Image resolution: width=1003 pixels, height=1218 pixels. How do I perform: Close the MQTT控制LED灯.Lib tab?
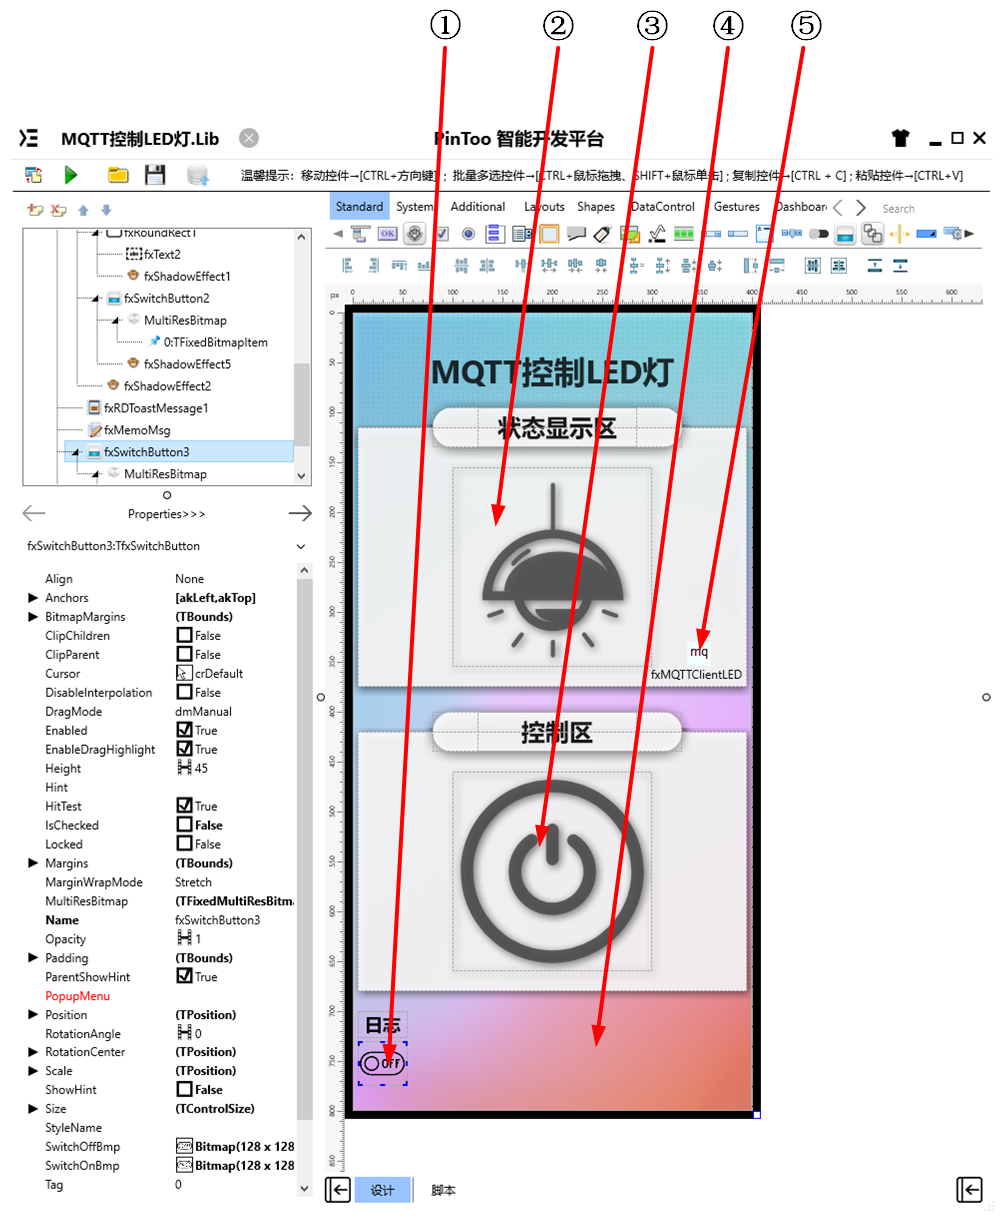coord(249,138)
